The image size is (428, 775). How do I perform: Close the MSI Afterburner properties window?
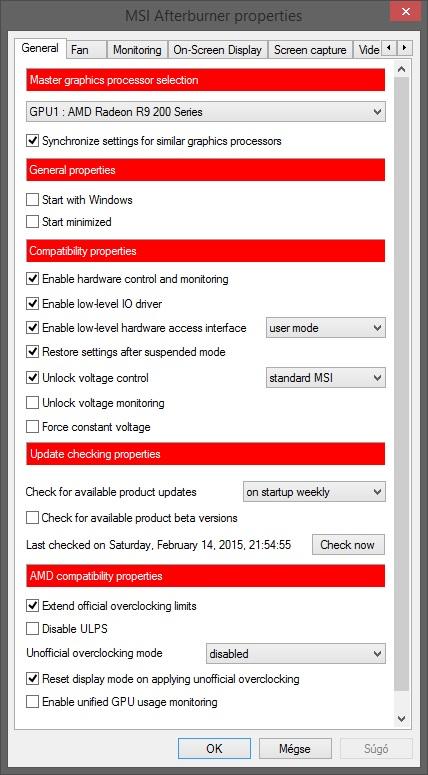click(405, 12)
